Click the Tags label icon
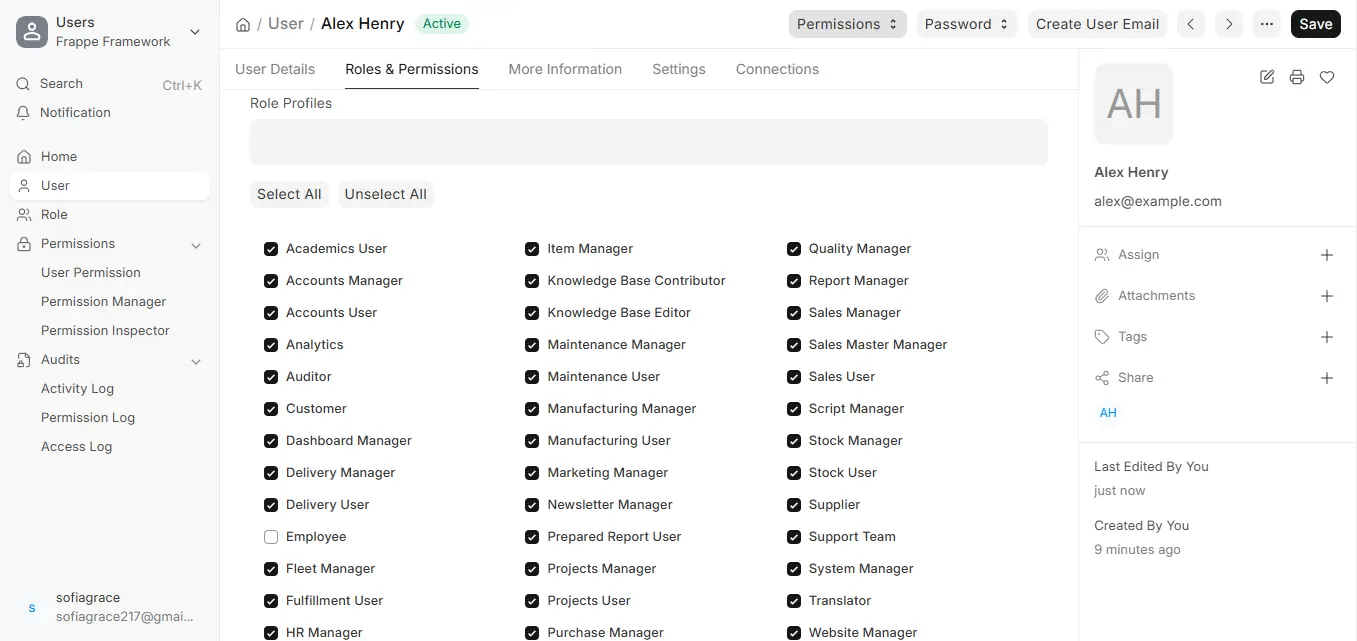This screenshot has height=641, width=1357. click(x=1102, y=337)
